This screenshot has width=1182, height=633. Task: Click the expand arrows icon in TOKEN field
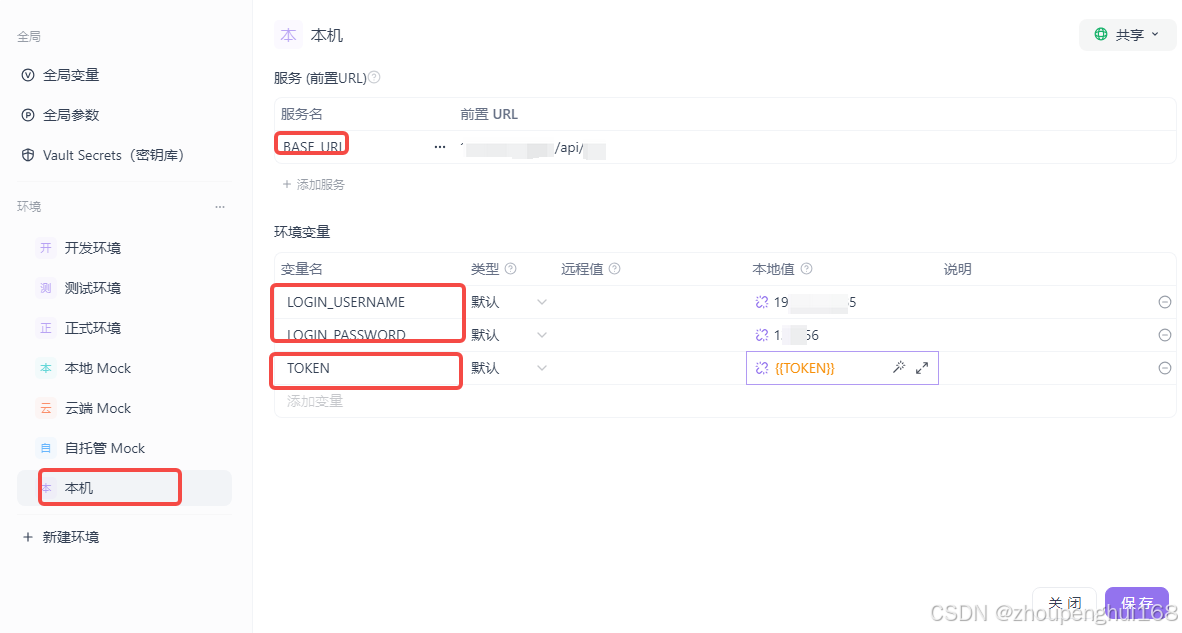click(x=921, y=367)
